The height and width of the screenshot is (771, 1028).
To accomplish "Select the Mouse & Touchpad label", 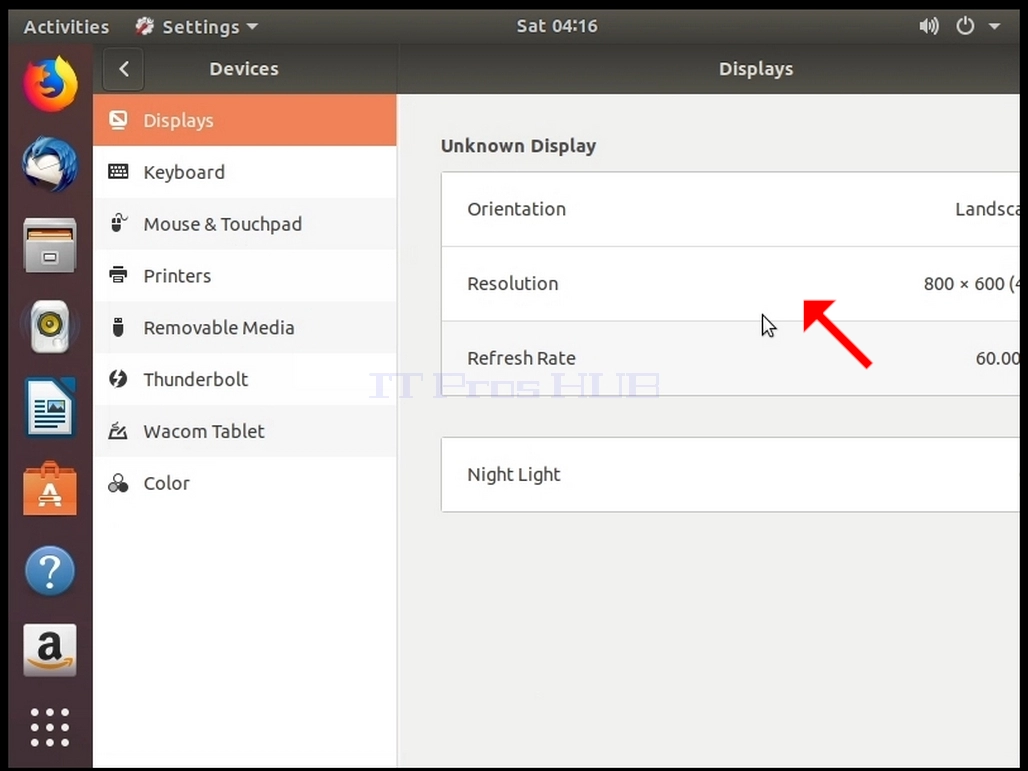I will (x=223, y=224).
